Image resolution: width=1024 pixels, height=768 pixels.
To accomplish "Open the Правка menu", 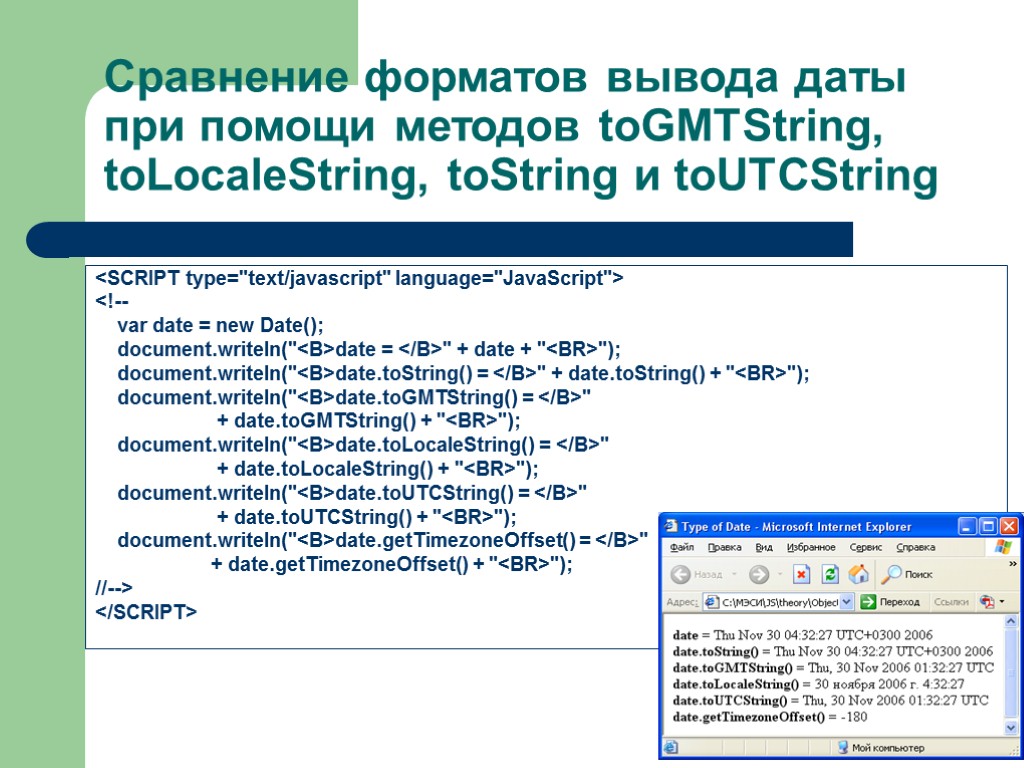I will 724,547.
